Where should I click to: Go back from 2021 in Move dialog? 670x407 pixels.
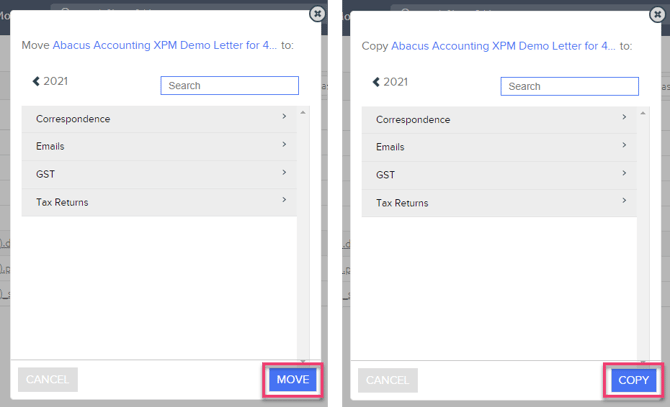click(36, 81)
